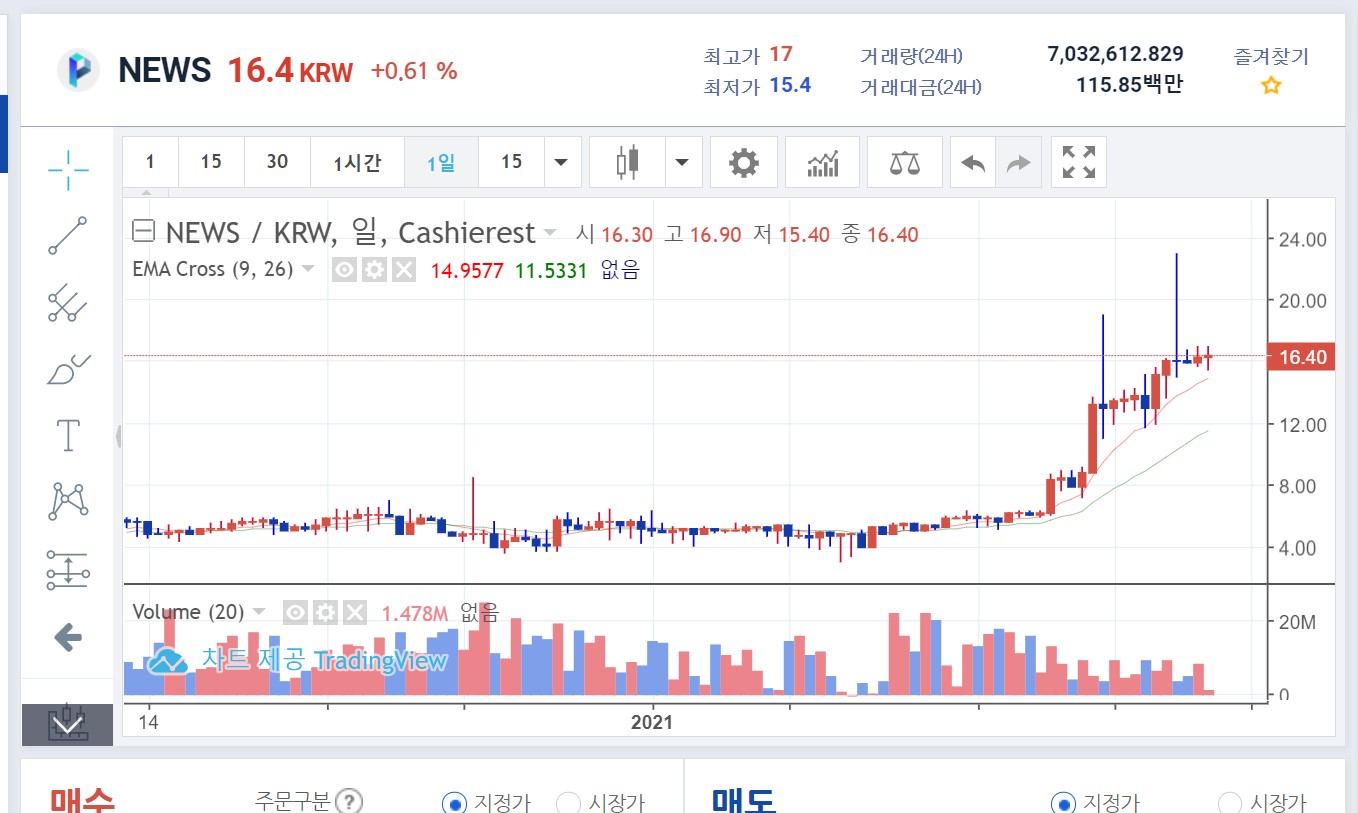Click the candlestick chart type icon

coord(628,162)
